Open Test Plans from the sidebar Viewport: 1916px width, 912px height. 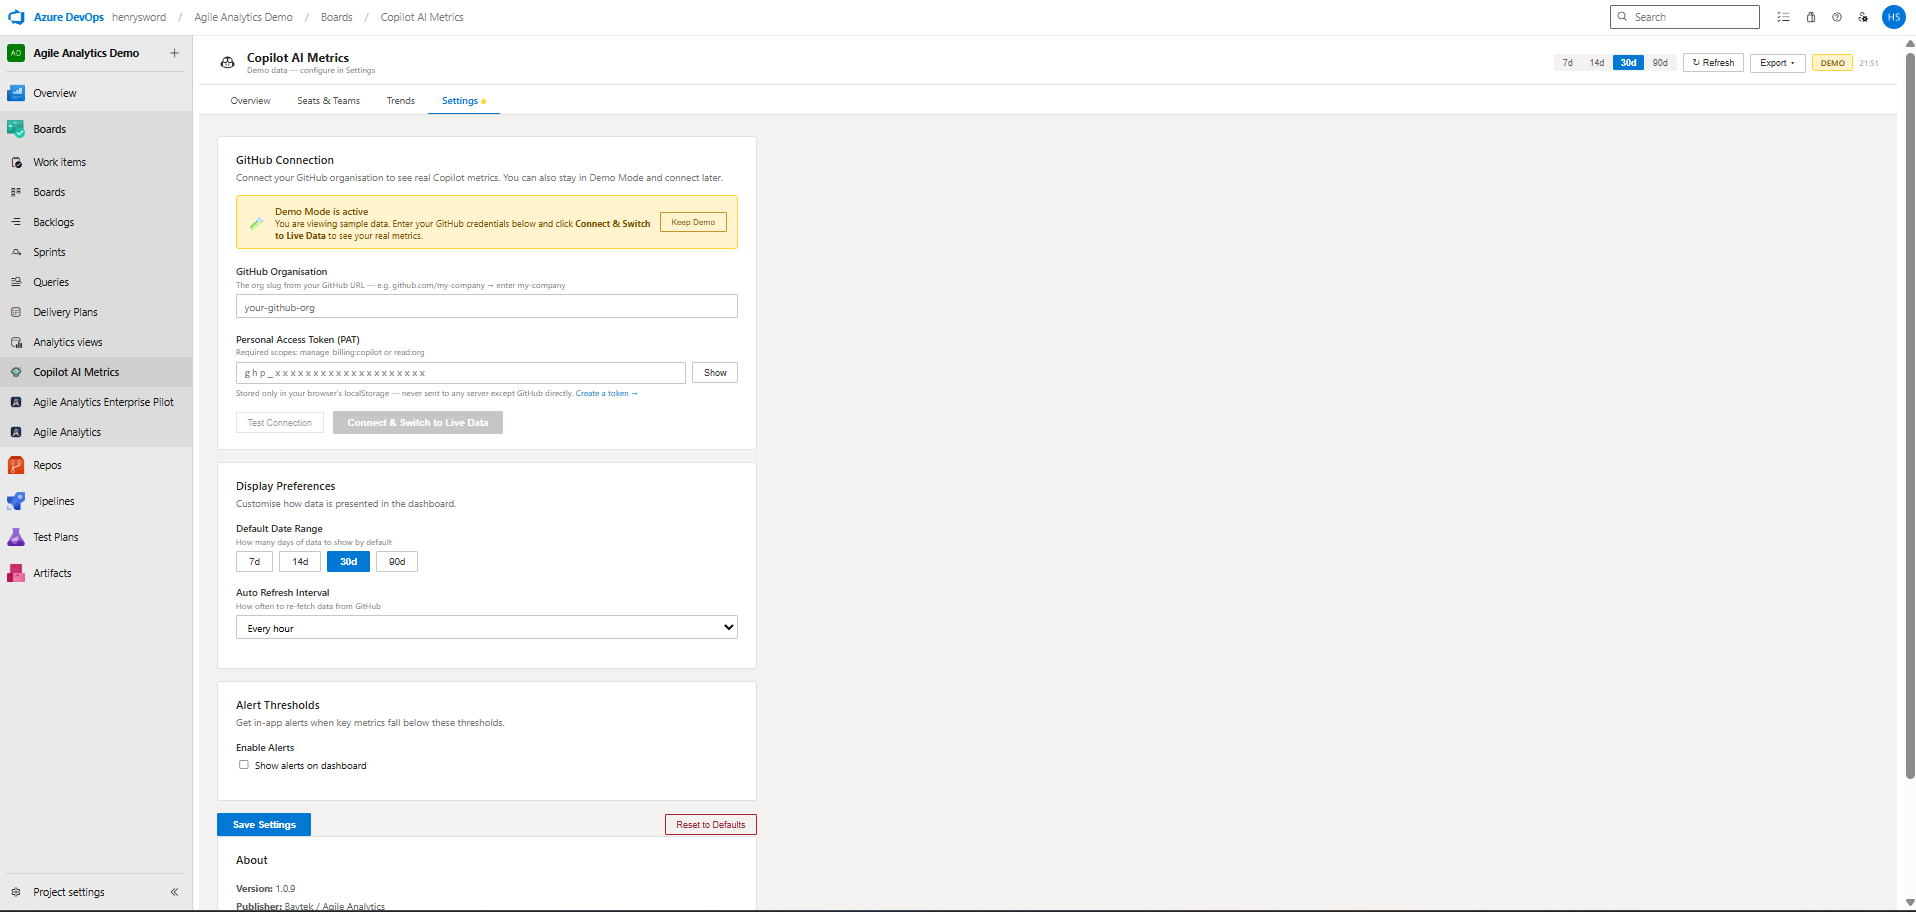tap(55, 536)
